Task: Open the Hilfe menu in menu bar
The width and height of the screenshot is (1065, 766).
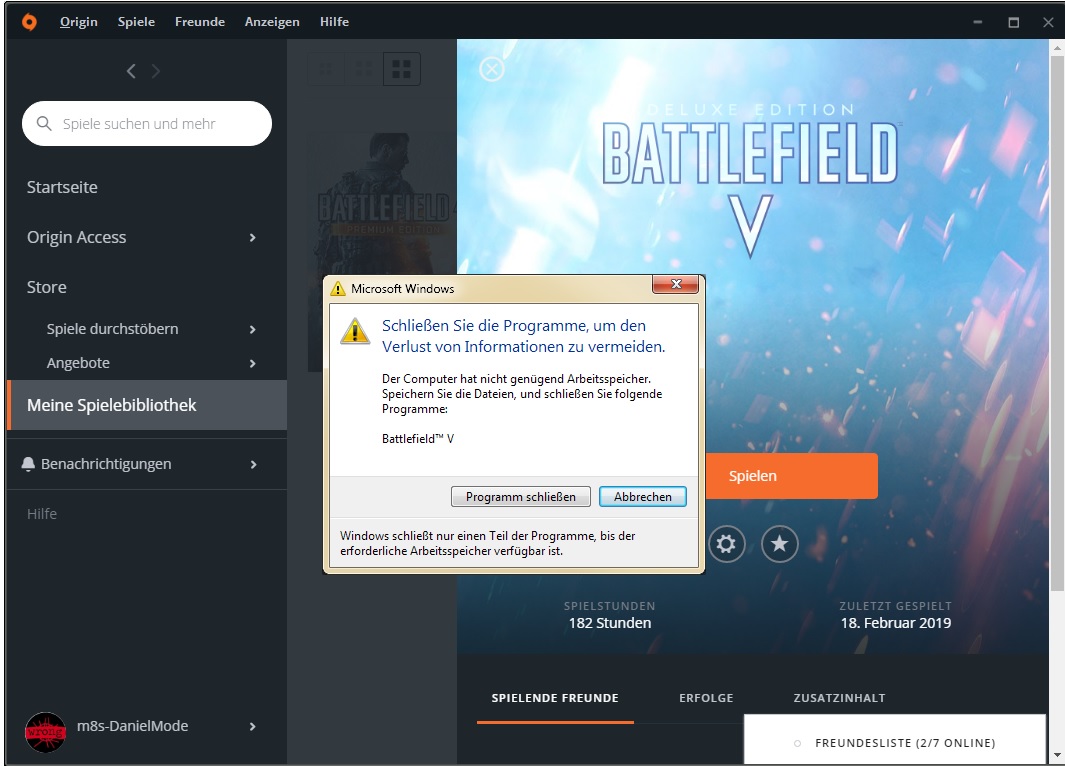Action: point(334,22)
